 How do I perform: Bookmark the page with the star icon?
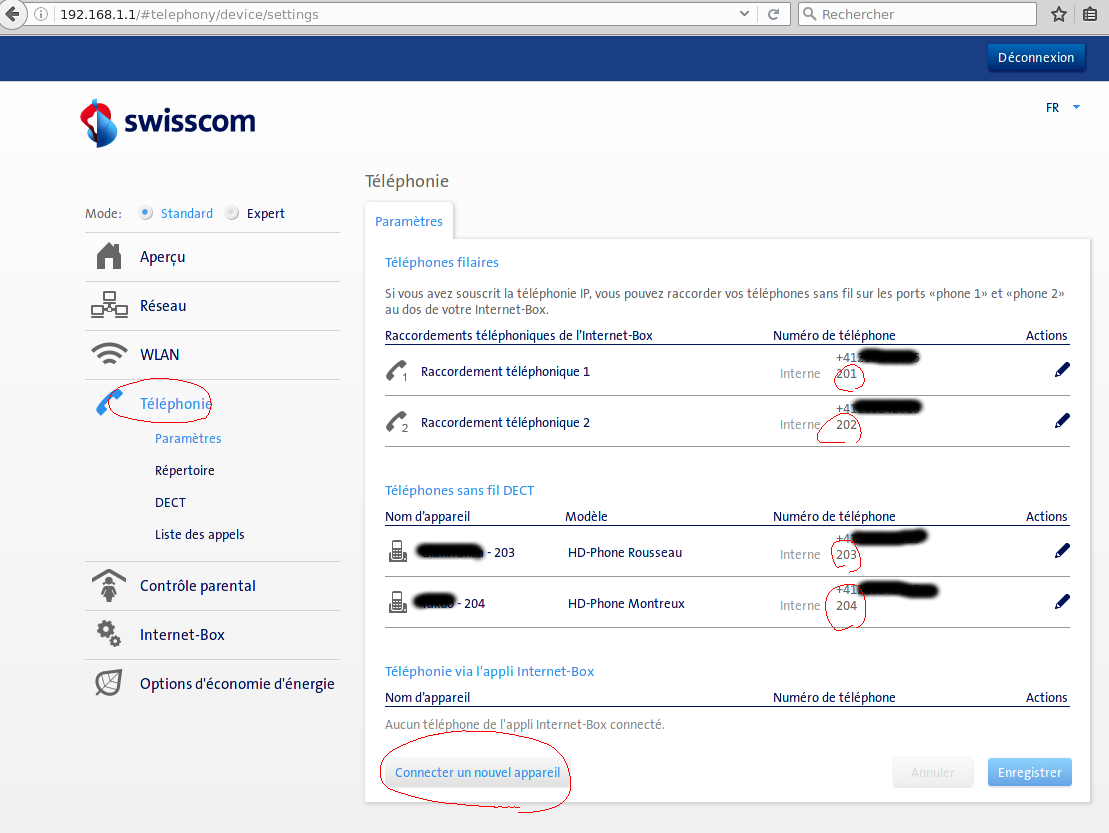1058,14
